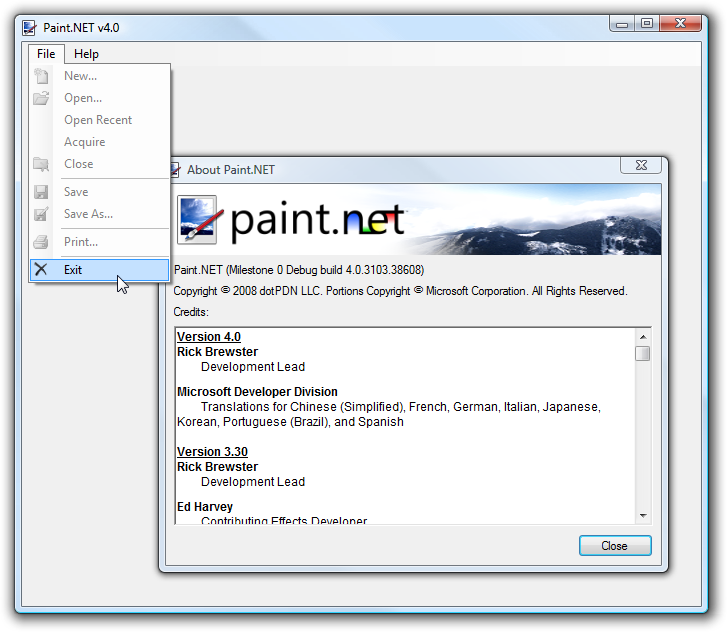The width and height of the screenshot is (727, 632).
Task: Open the Help menu
Action: (86, 54)
